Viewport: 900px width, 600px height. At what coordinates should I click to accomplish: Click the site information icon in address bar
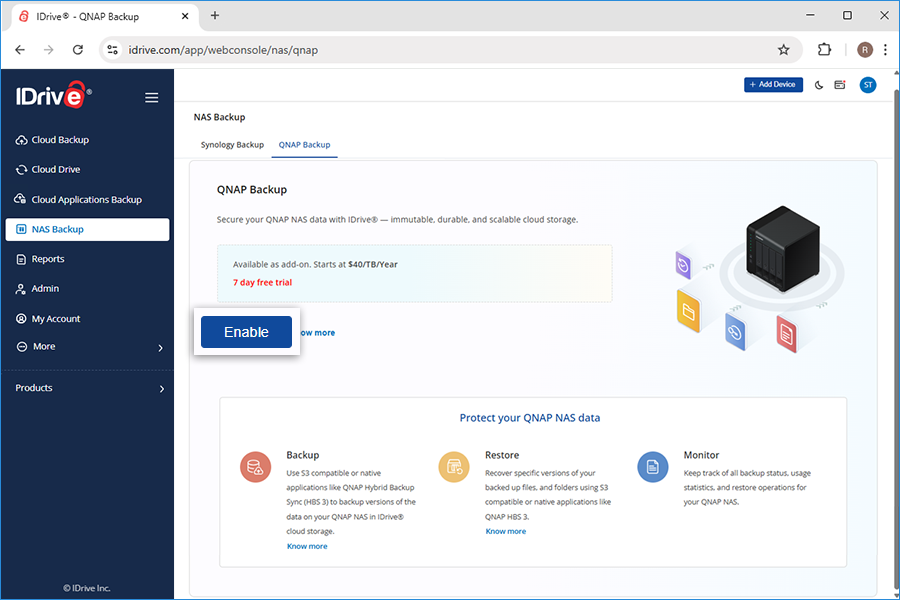(112, 50)
